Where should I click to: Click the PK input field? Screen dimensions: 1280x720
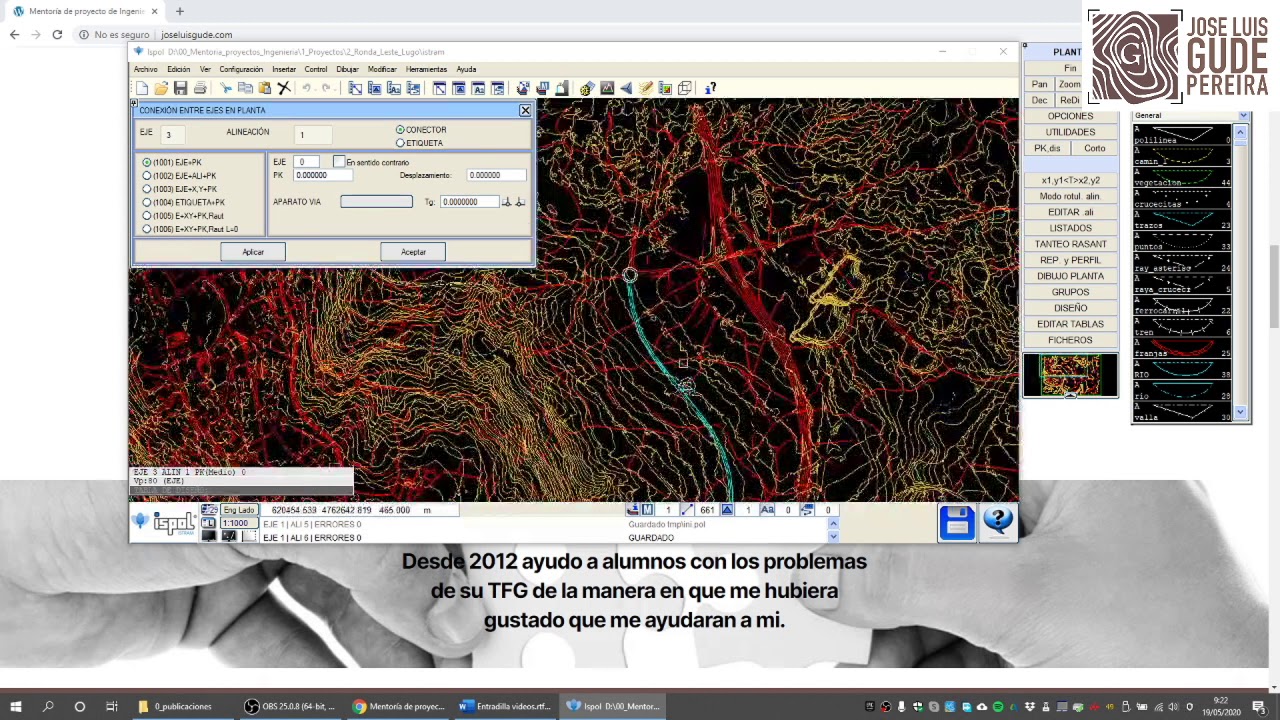pyautogui.click(x=323, y=175)
